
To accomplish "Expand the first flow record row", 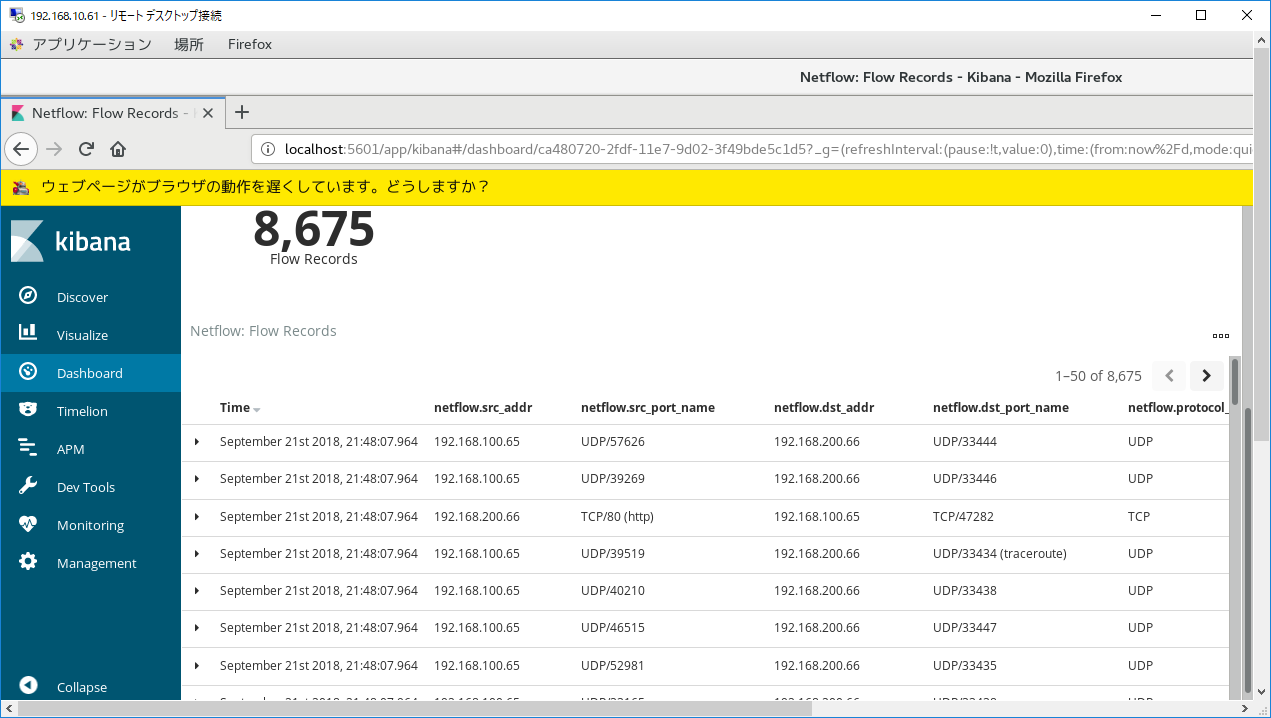I will point(197,441).
